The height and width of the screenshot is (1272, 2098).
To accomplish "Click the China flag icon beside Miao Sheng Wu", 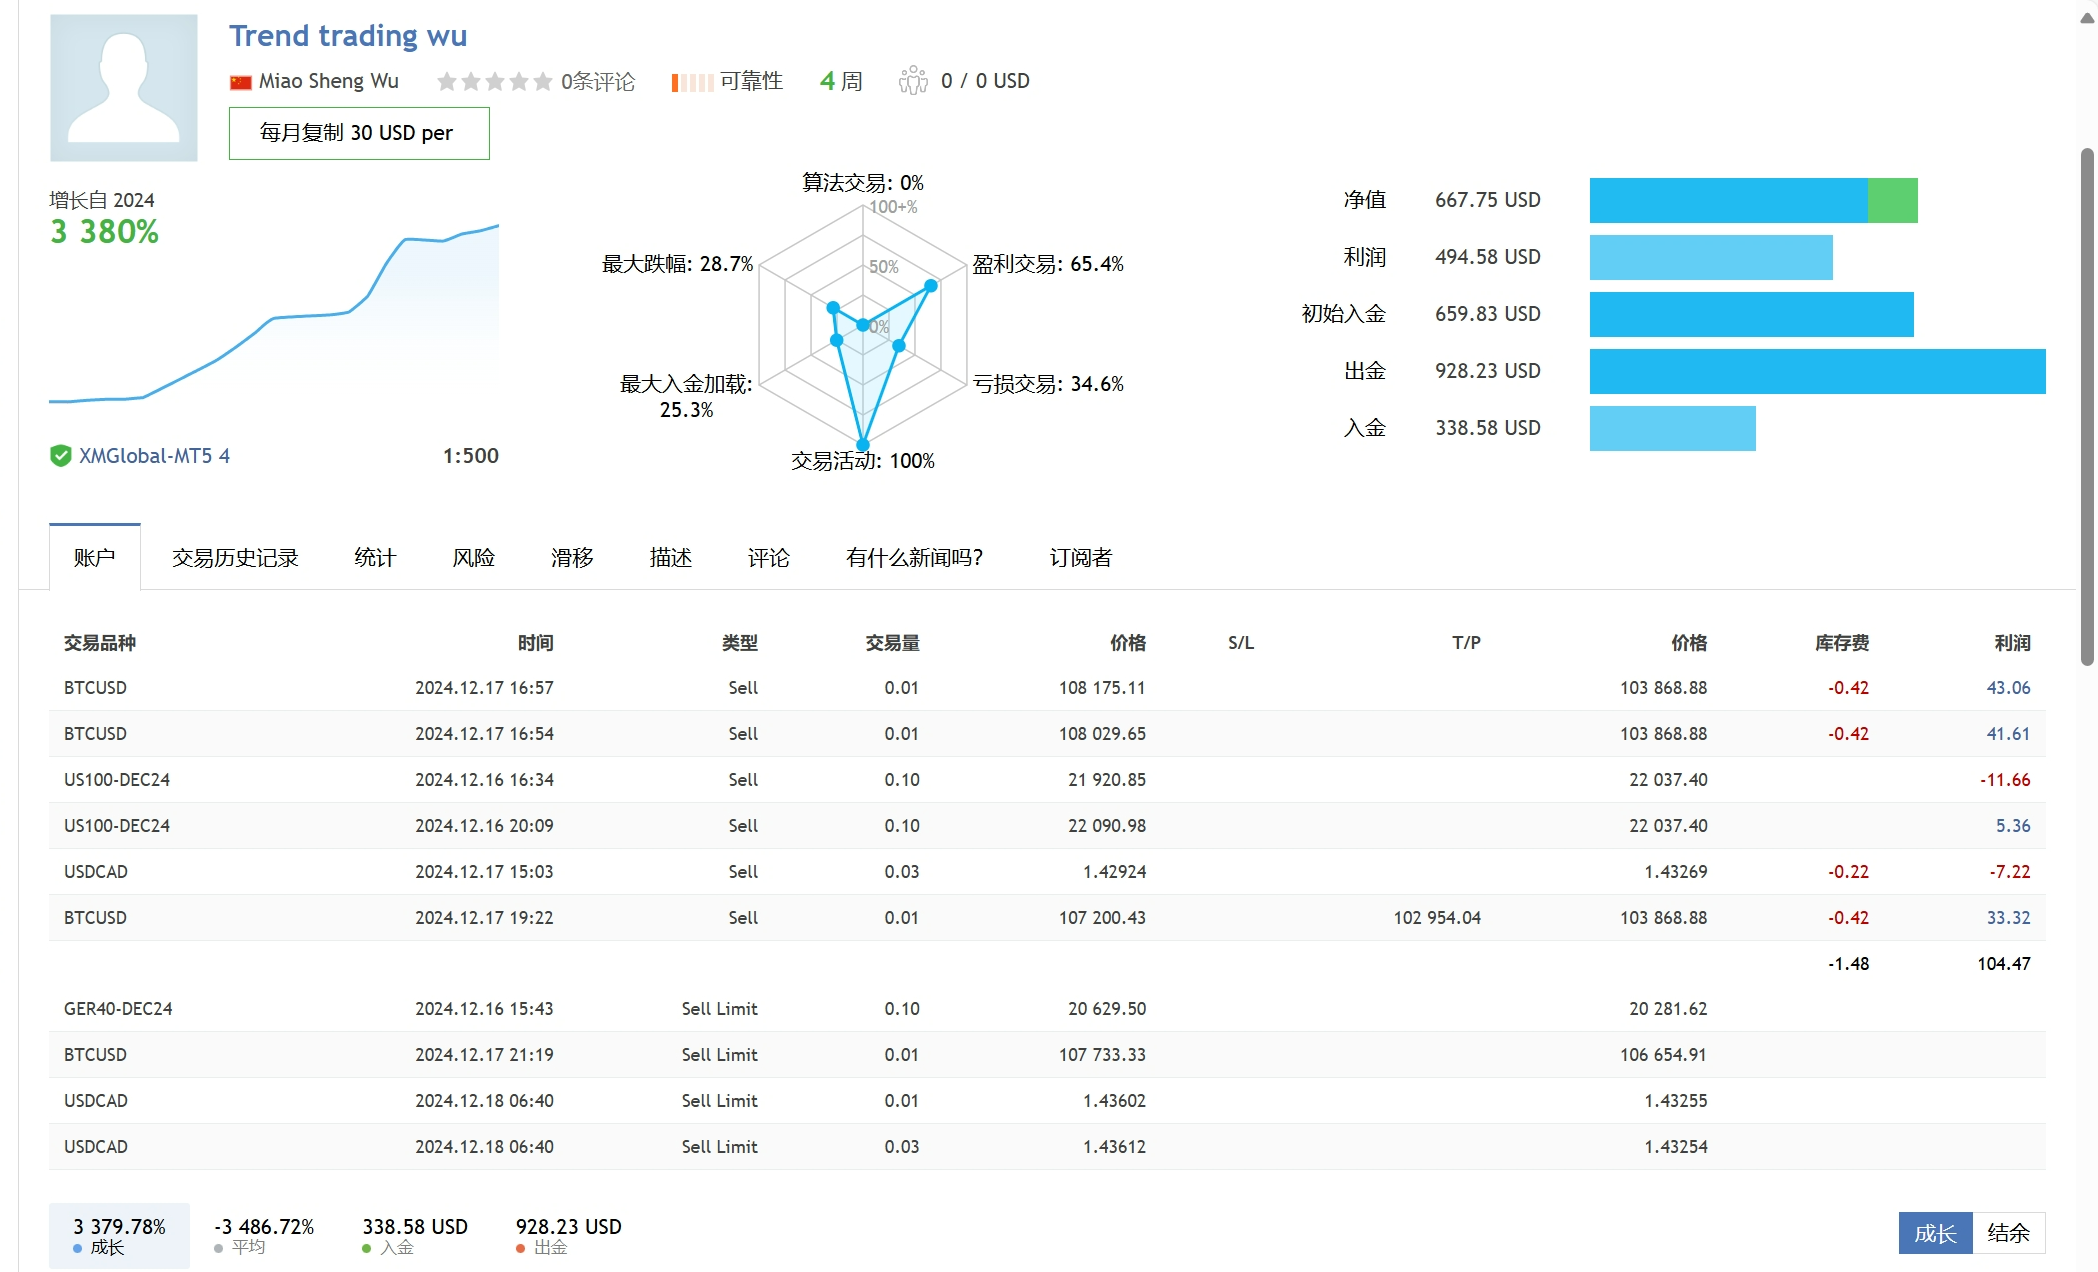I will (241, 80).
